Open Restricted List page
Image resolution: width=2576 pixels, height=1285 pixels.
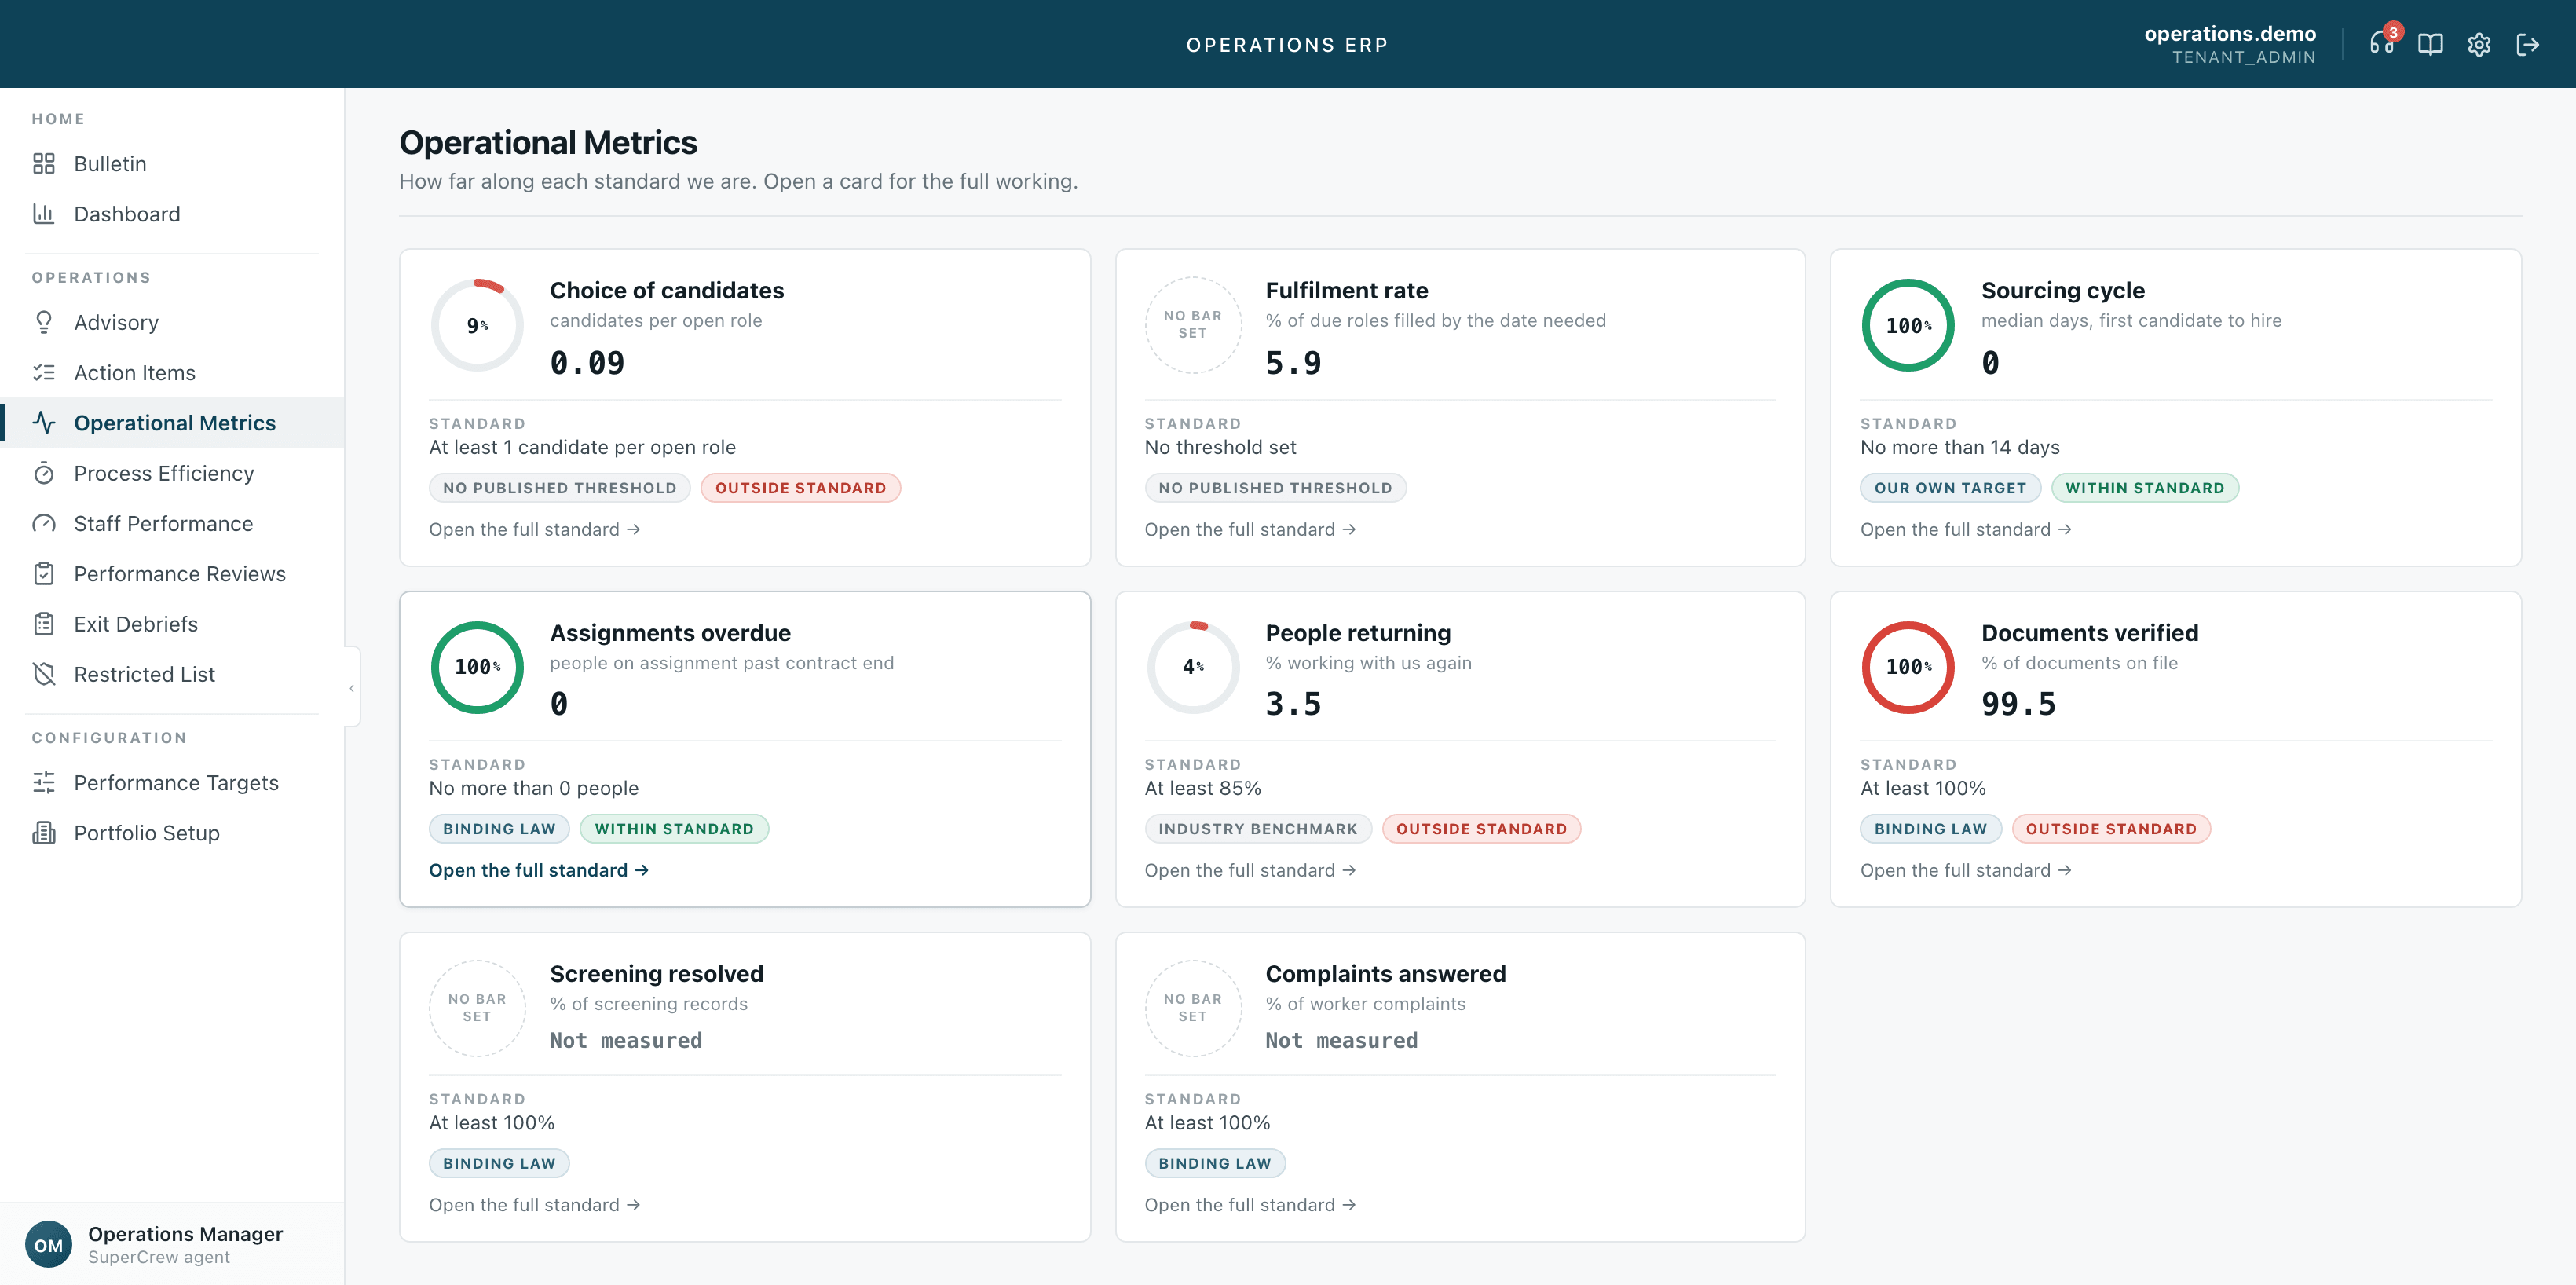coord(172,674)
